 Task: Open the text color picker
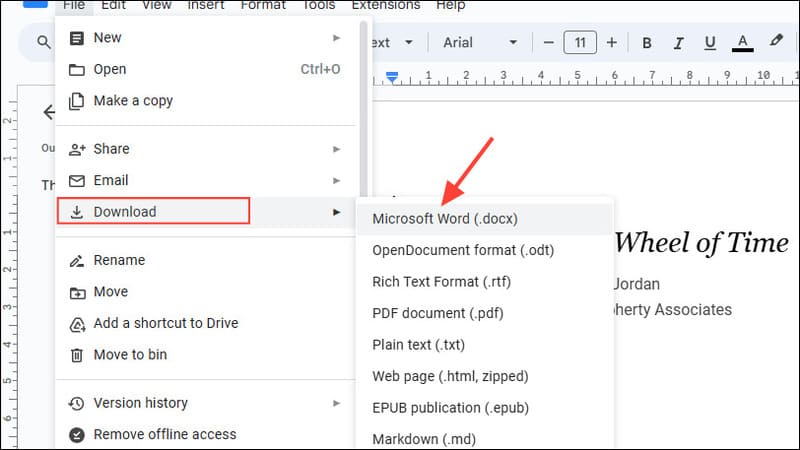pyautogui.click(x=742, y=43)
